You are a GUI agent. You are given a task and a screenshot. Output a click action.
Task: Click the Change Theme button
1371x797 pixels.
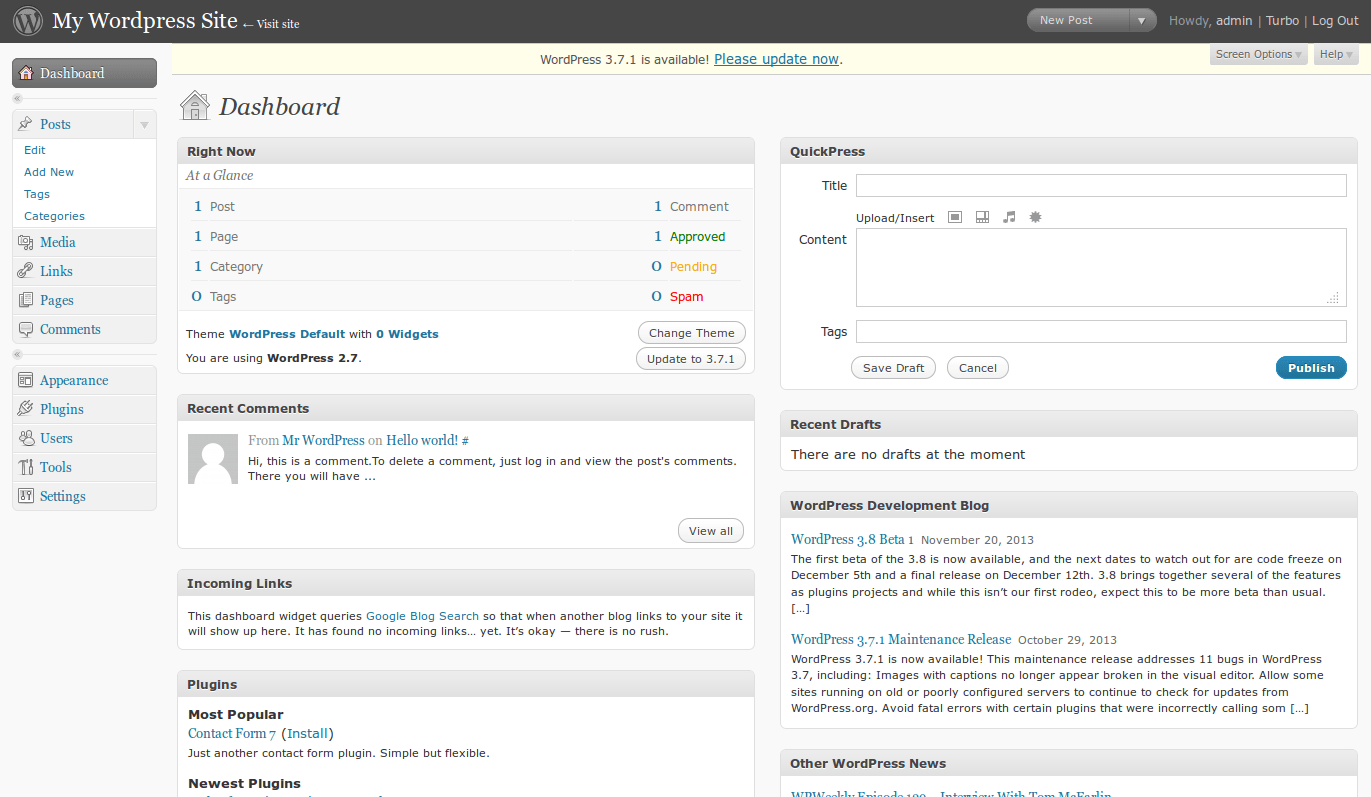[x=691, y=332]
